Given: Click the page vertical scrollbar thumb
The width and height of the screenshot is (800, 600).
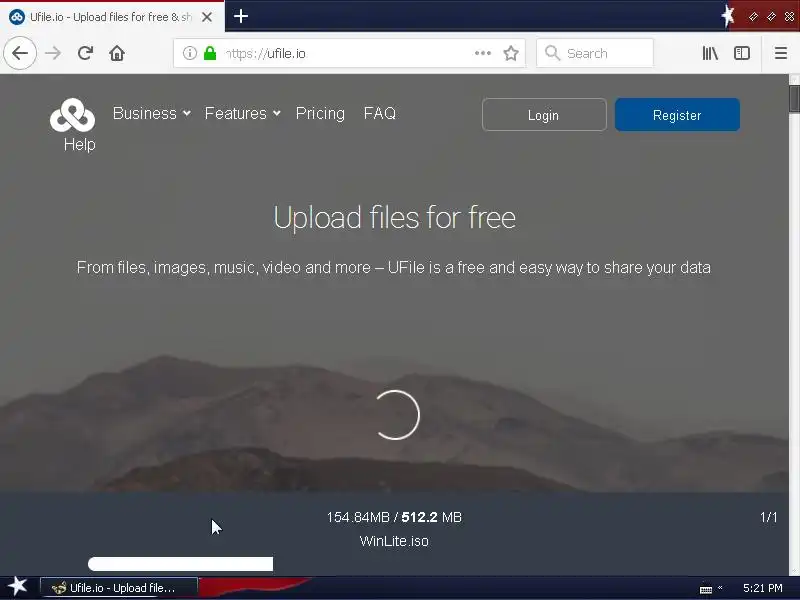Looking at the screenshot, I should click(x=794, y=98).
